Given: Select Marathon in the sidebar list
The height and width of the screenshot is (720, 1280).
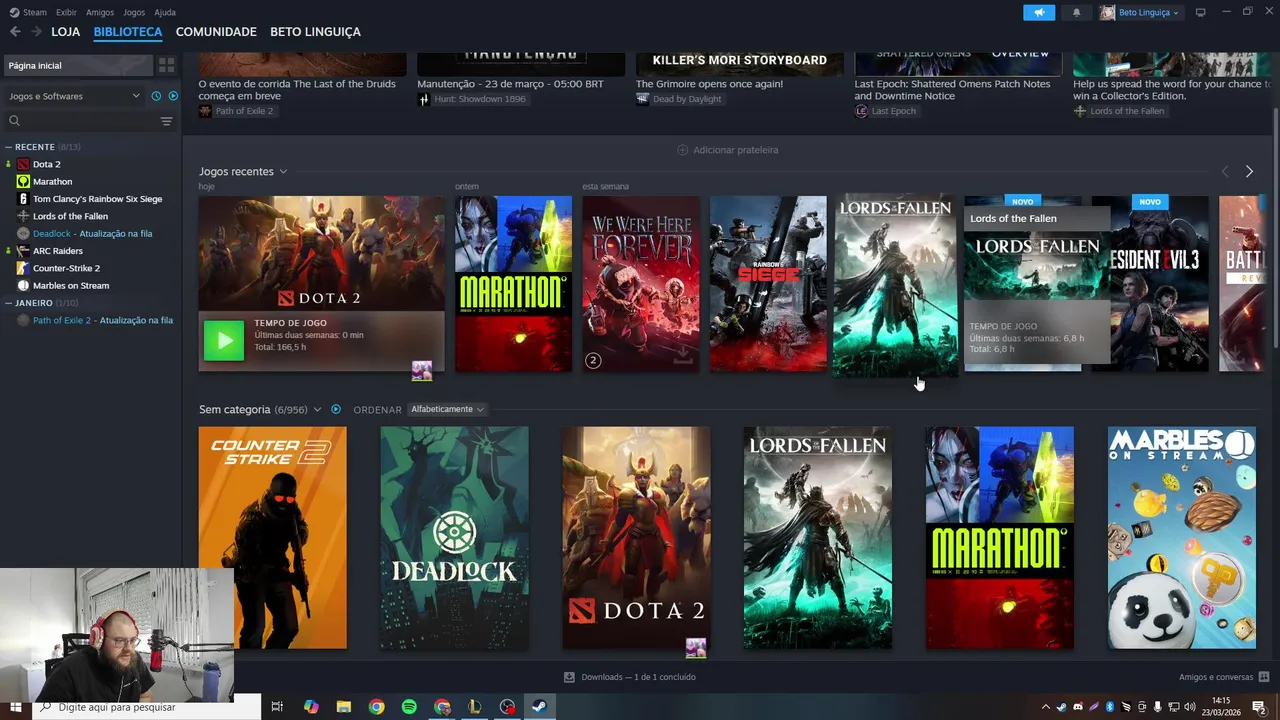Looking at the screenshot, I should [52, 182].
